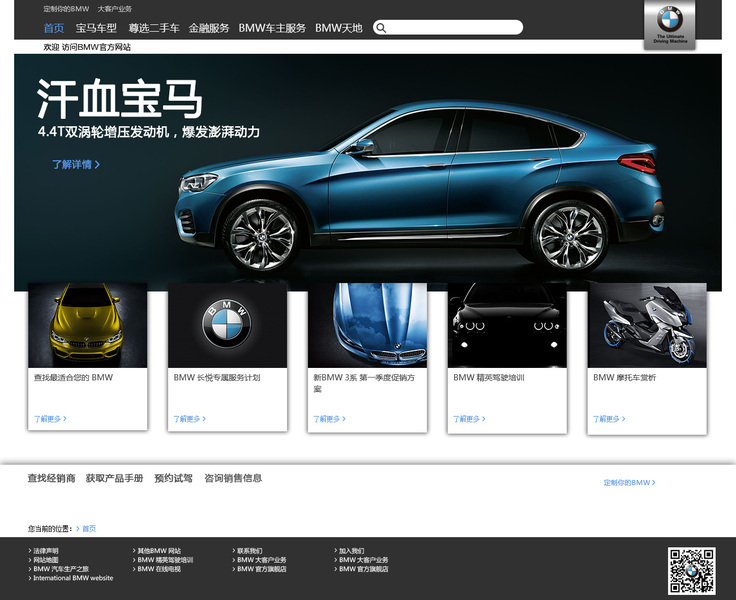Click 了解更多 under 查找最适合您的 BMW
Image resolution: width=736 pixels, height=600 pixels.
[50, 419]
